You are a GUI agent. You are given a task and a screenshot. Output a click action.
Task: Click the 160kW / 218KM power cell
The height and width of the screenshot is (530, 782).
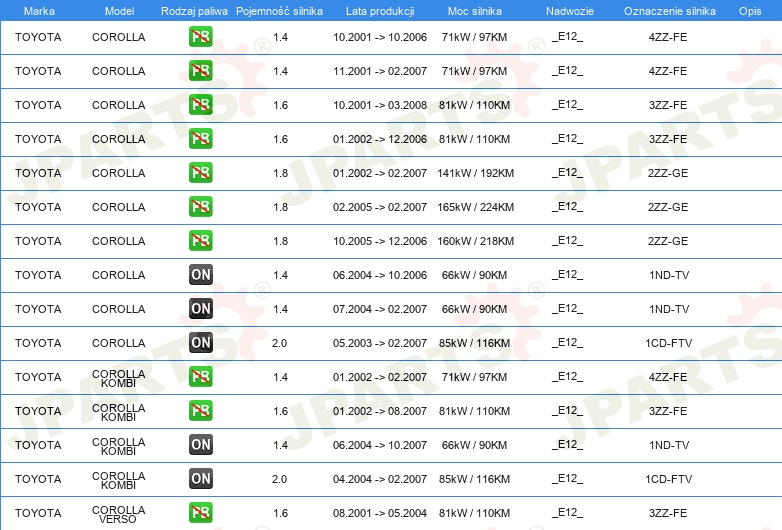coord(475,241)
